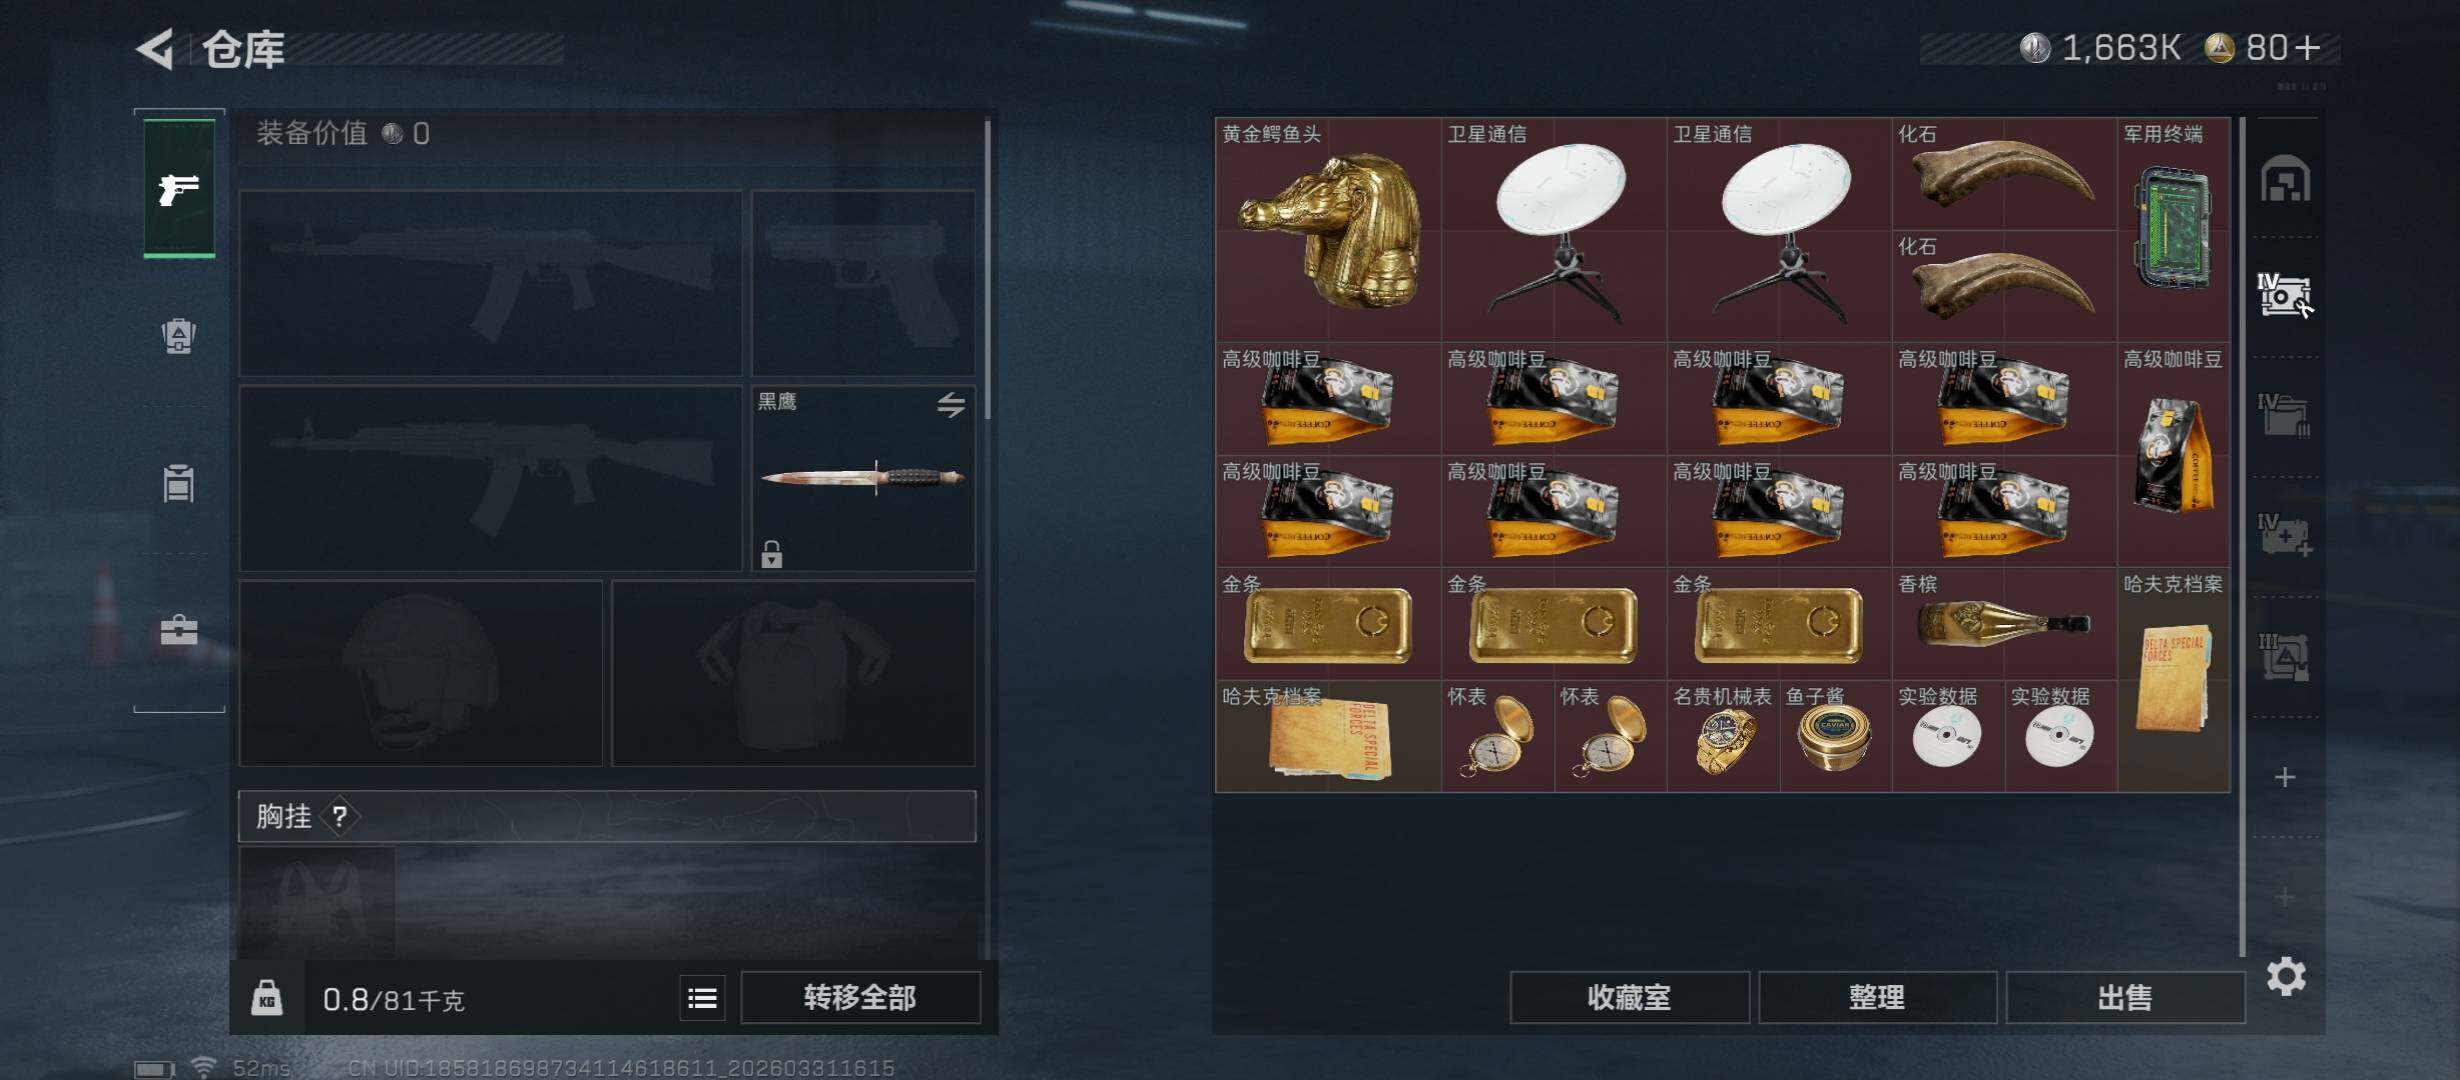
Task: Open the list view icon near 转移全部
Action: (703, 998)
